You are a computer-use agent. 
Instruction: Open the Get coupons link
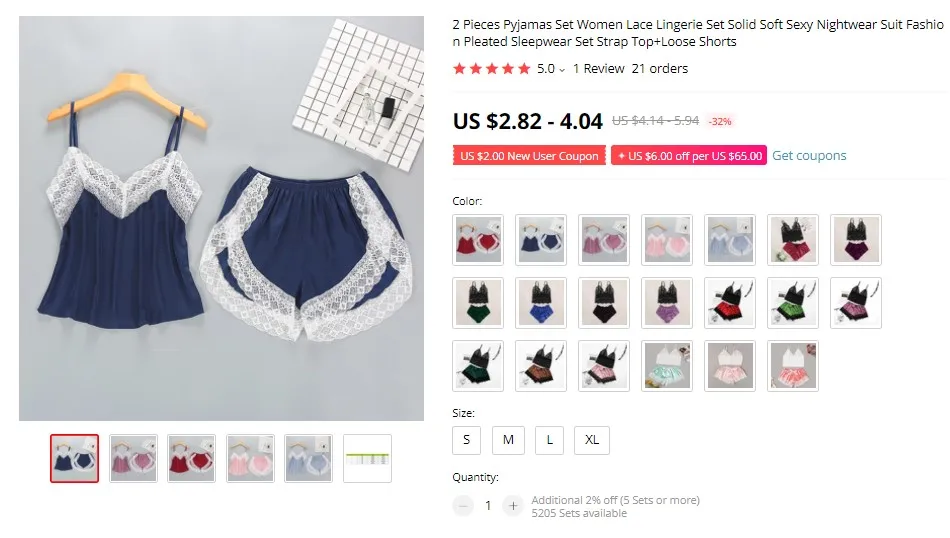(809, 156)
